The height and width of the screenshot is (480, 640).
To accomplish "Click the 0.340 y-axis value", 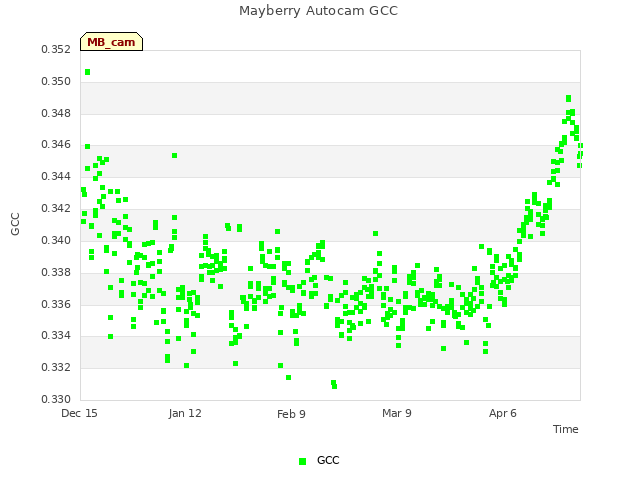I will click(x=56, y=240).
